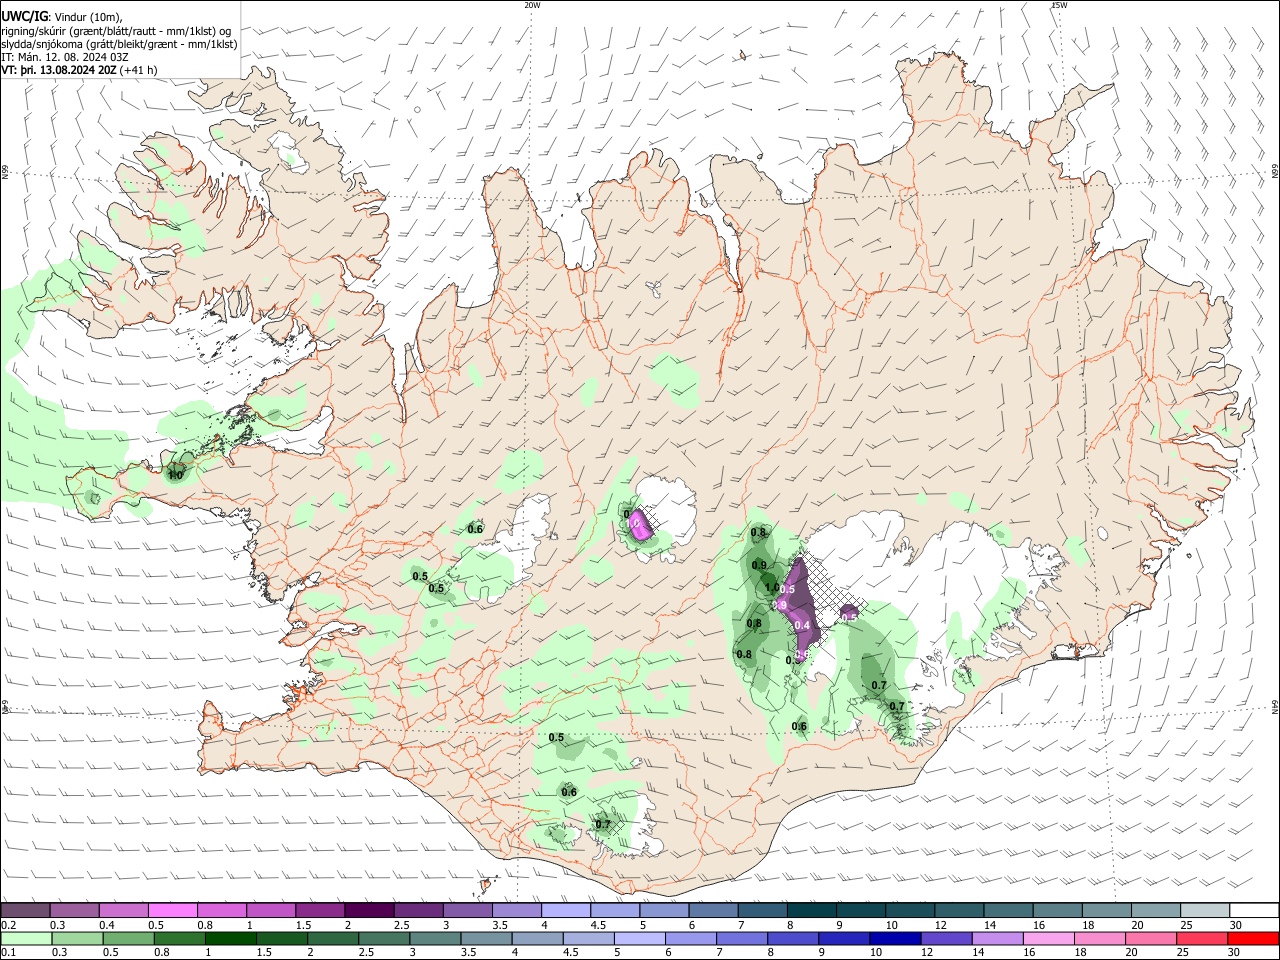The height and width of the screenshot is (960, 1280).
Task: Select the 3–3.5 violet swatch in upper legend row
Action: [466, 911]
